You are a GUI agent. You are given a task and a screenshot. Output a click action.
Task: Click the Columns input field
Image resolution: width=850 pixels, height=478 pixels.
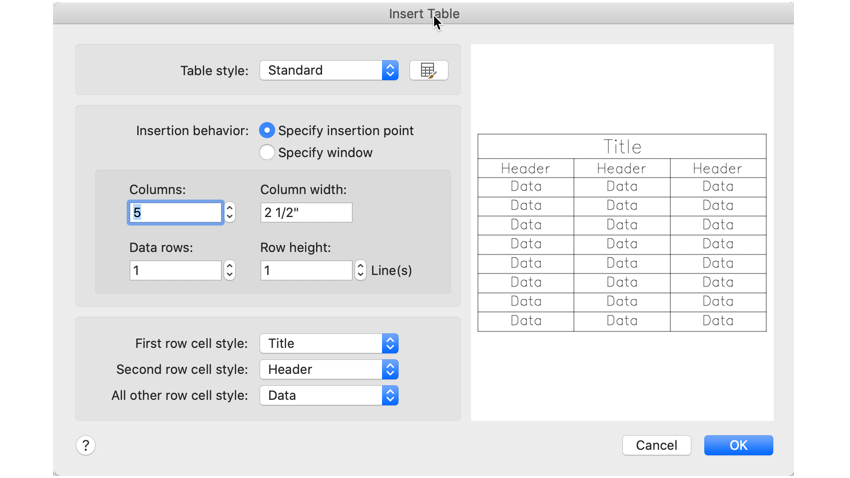(x=176, y=212)
